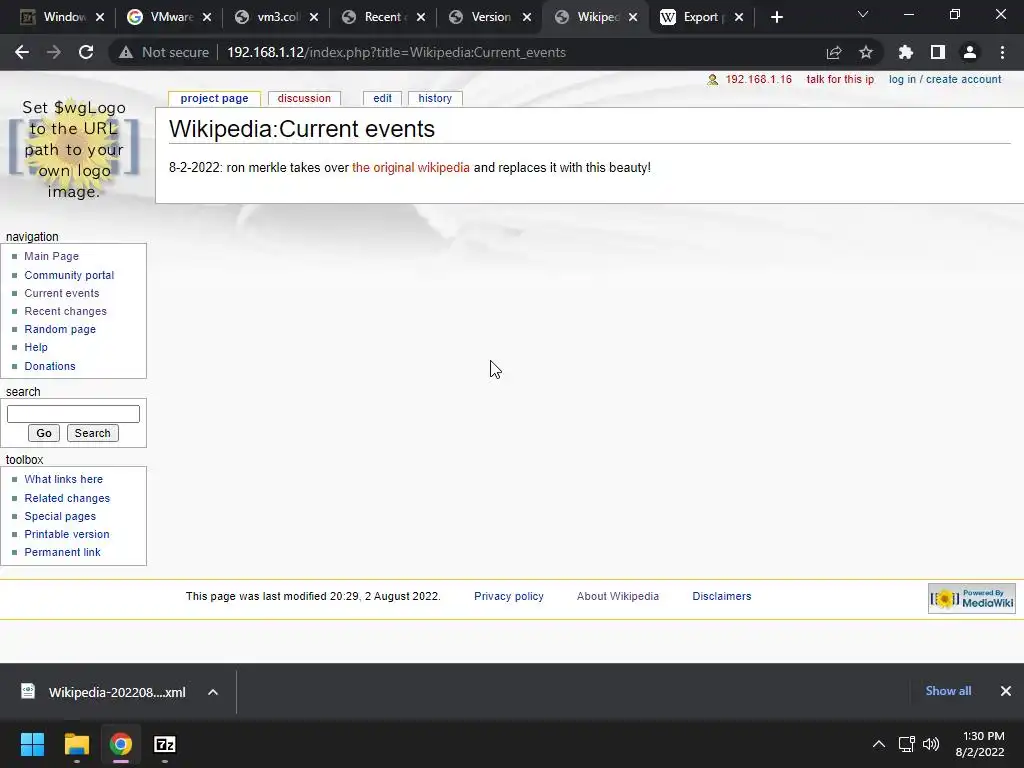Click the network tray icon
Screen dimensions: 1024x768
click(906, 744)
